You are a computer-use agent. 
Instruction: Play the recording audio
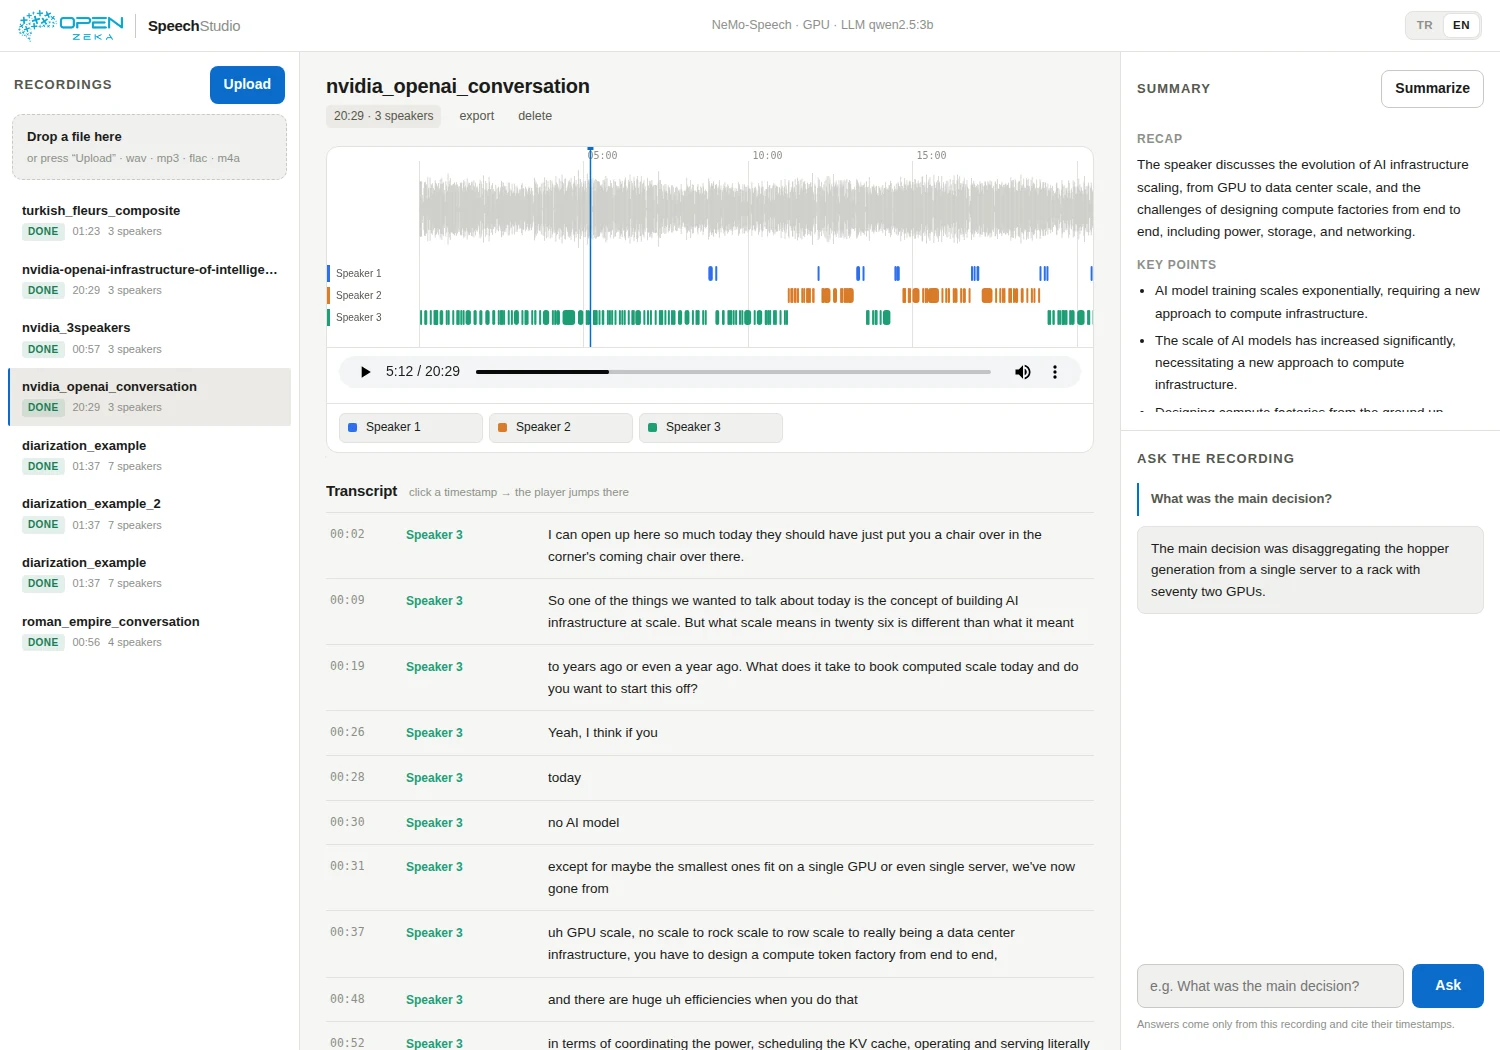pyautogui.click(x=365, y=372)
